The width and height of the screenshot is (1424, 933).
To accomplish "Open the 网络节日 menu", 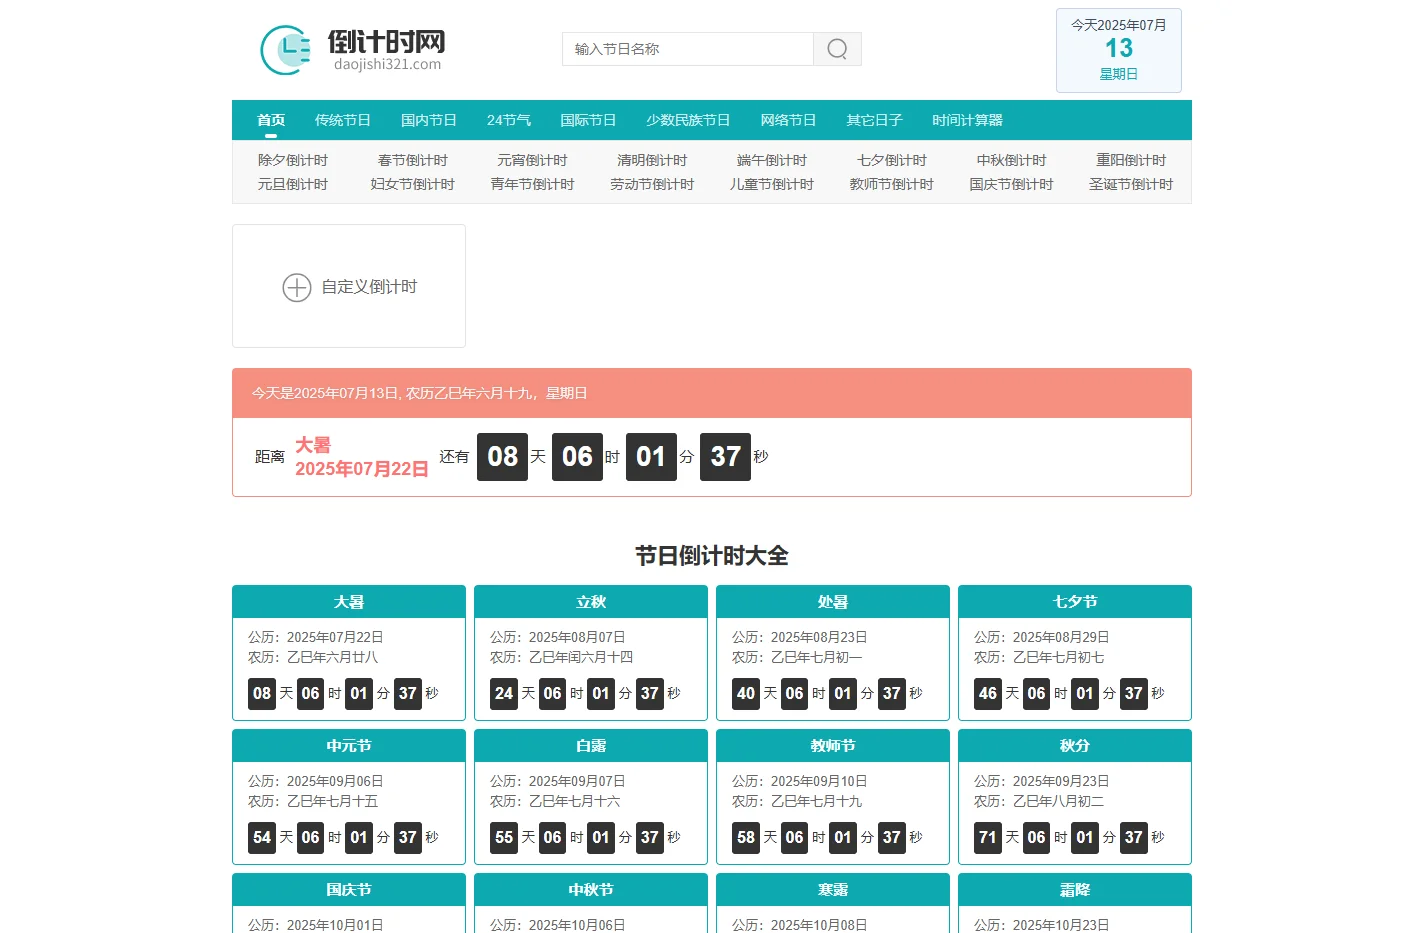I will (788, 120).
